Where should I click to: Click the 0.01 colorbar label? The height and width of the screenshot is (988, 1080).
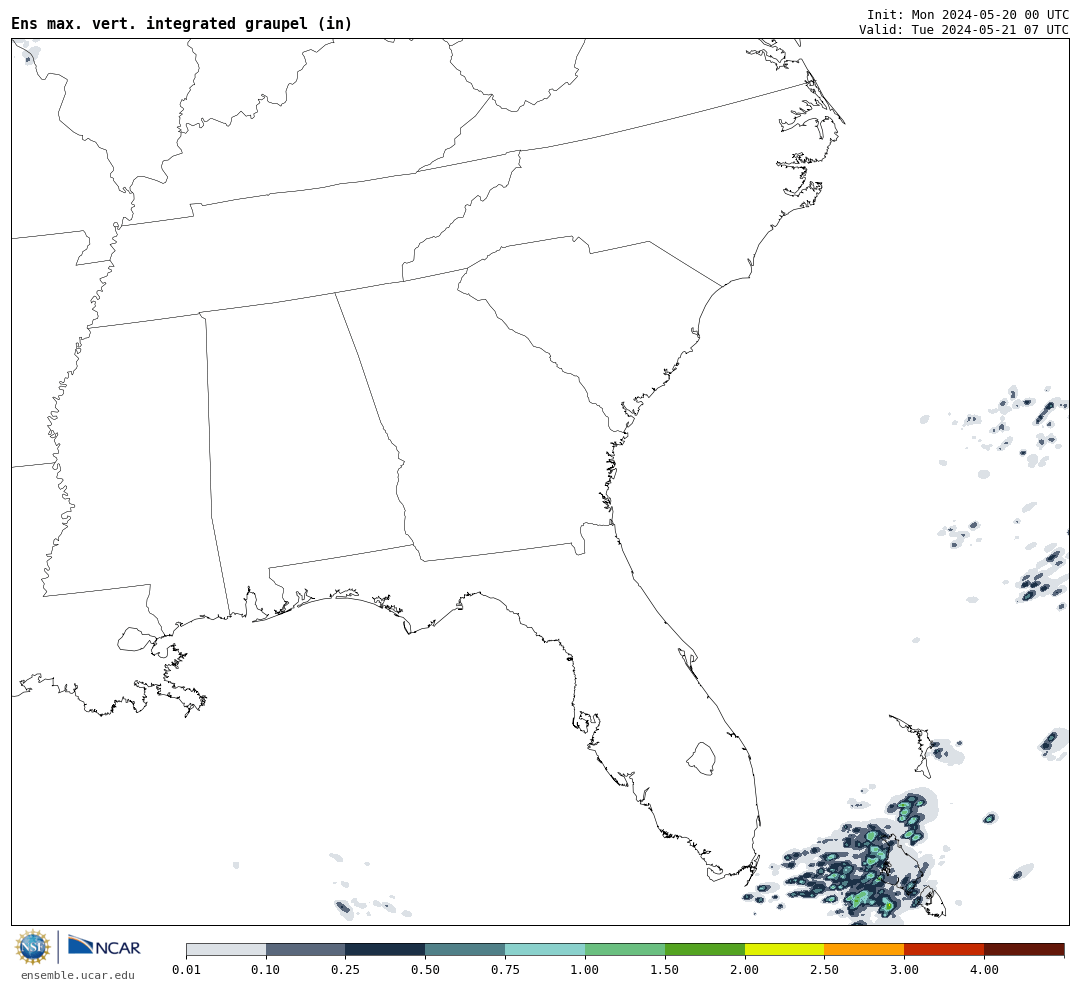(x=186, y=970)
